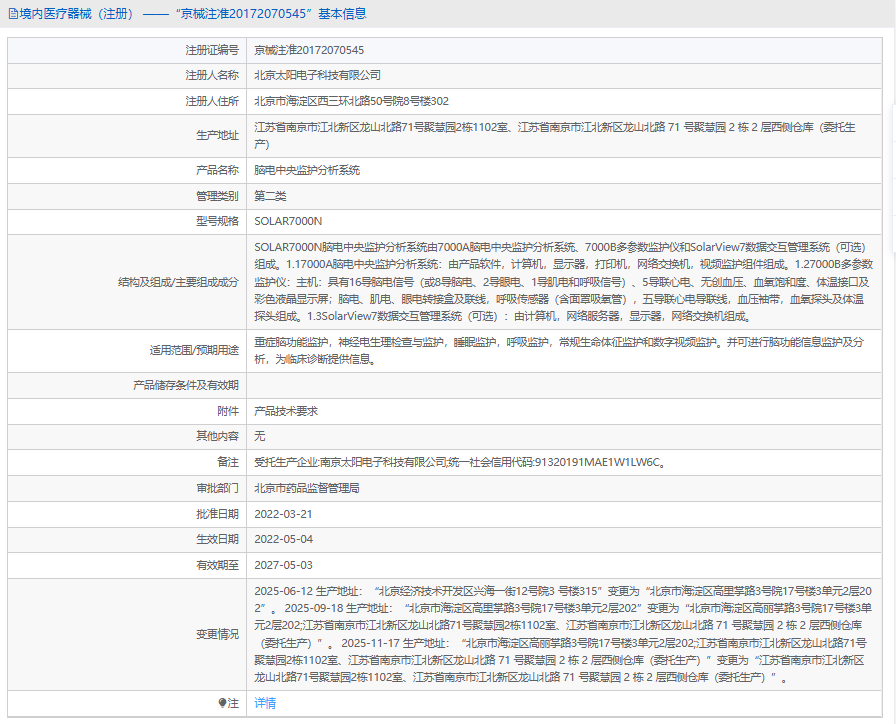
Task: Click the label 结构及组成/主要组成成分
Action: coord(178,282)
